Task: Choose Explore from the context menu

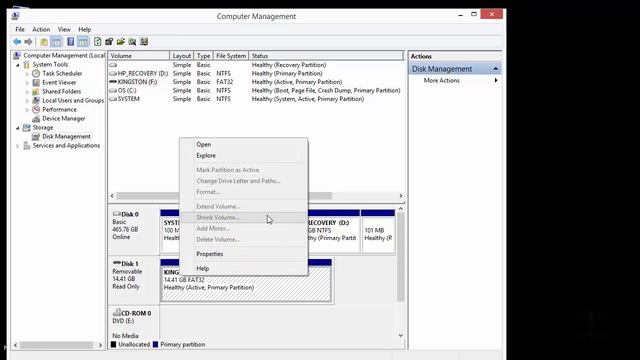Action: pyautogui.click(x=244, y=156)
